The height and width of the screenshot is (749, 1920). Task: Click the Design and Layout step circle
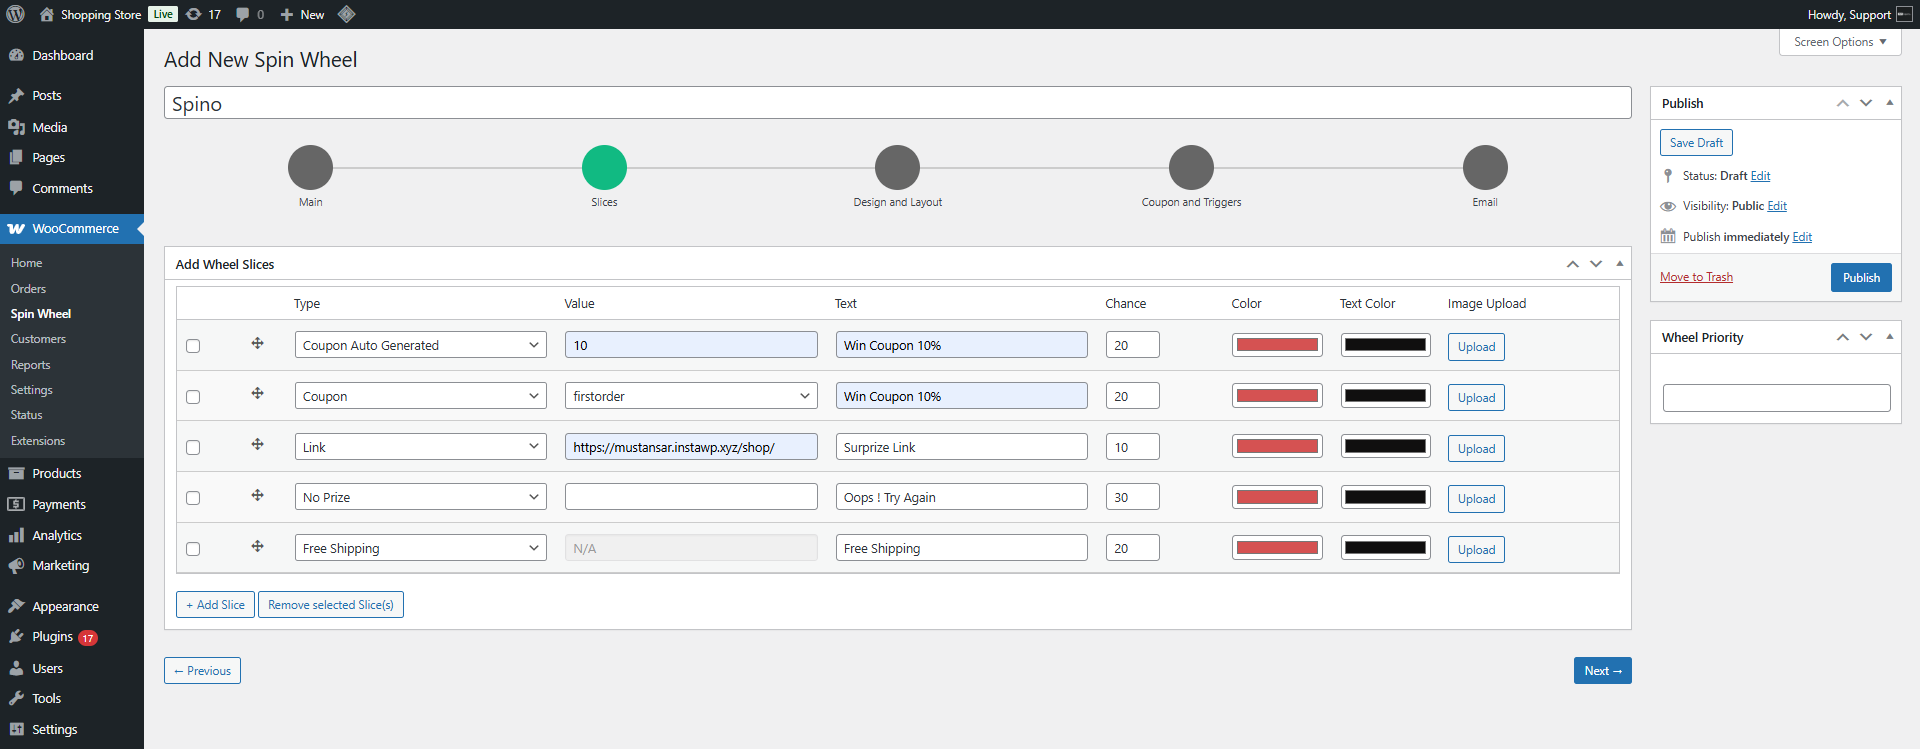click(897, 167)
